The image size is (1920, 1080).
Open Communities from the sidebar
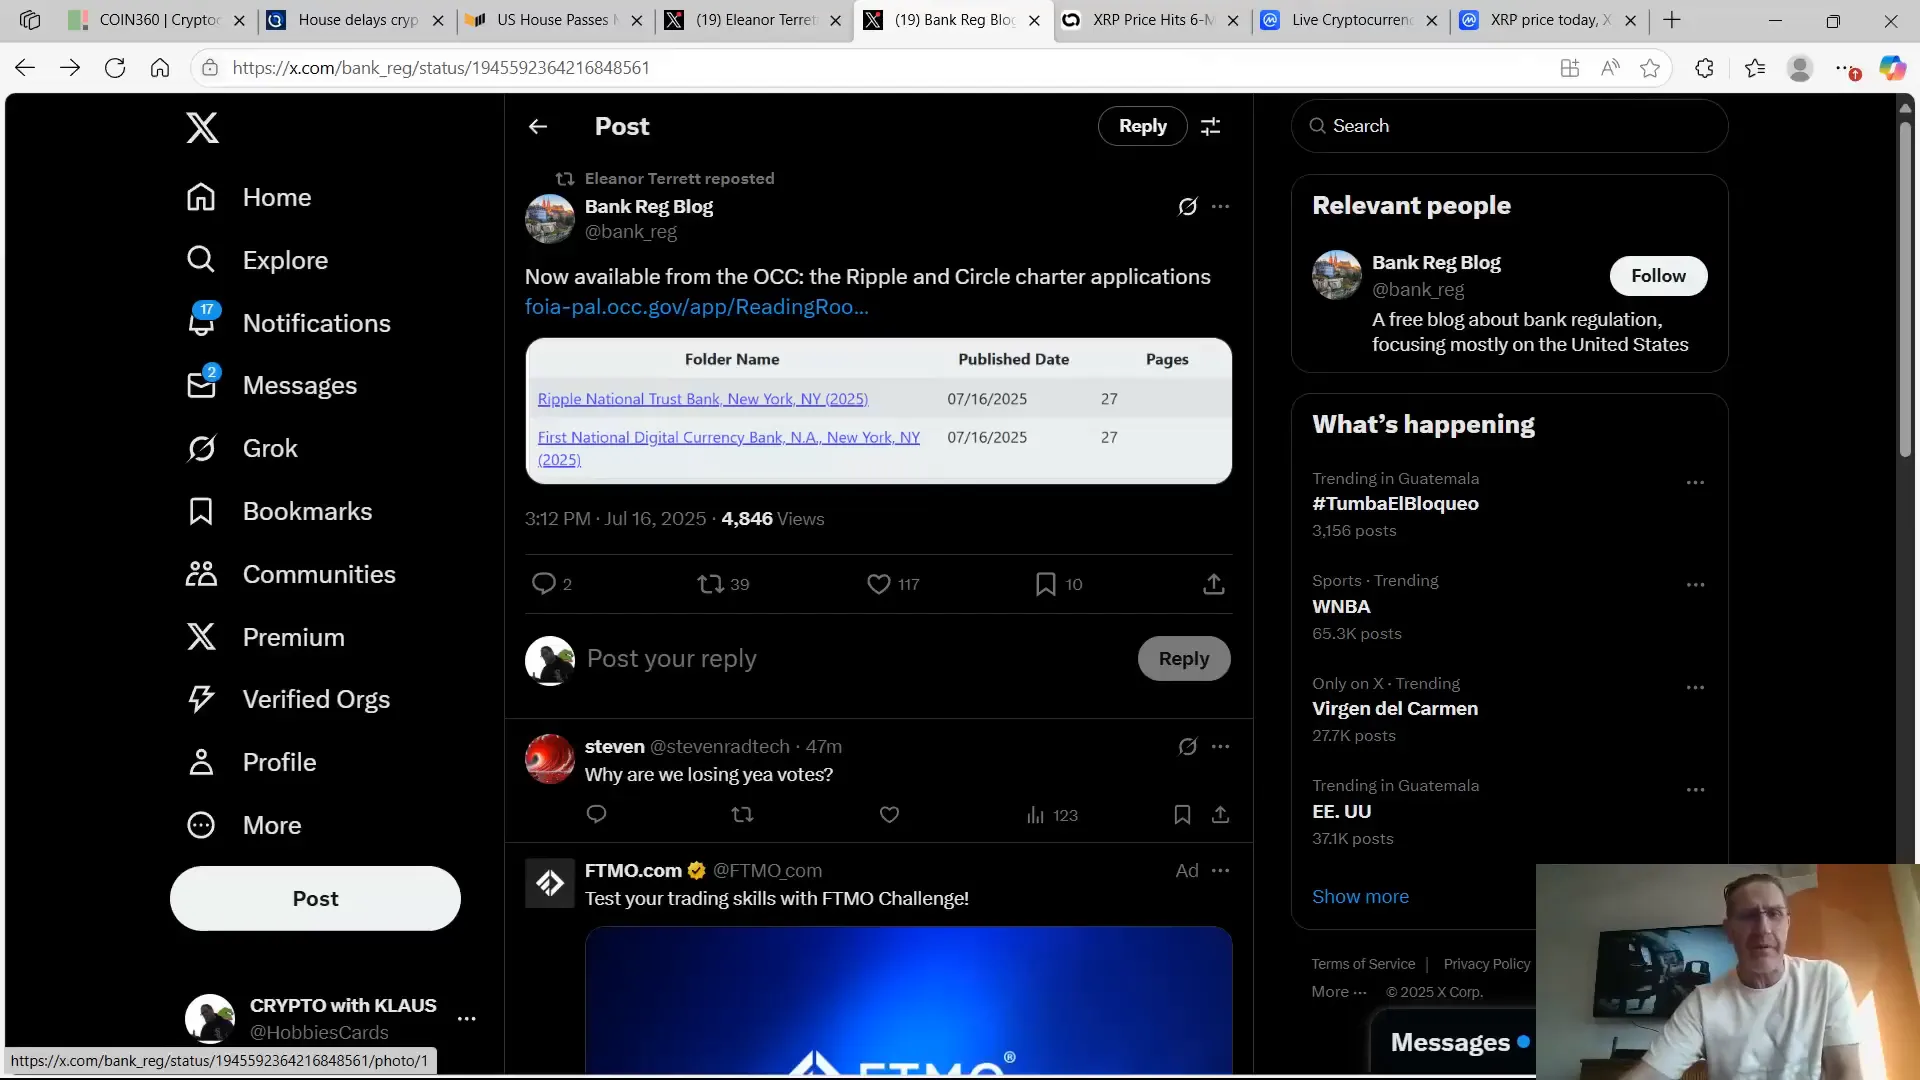(291, 574)
